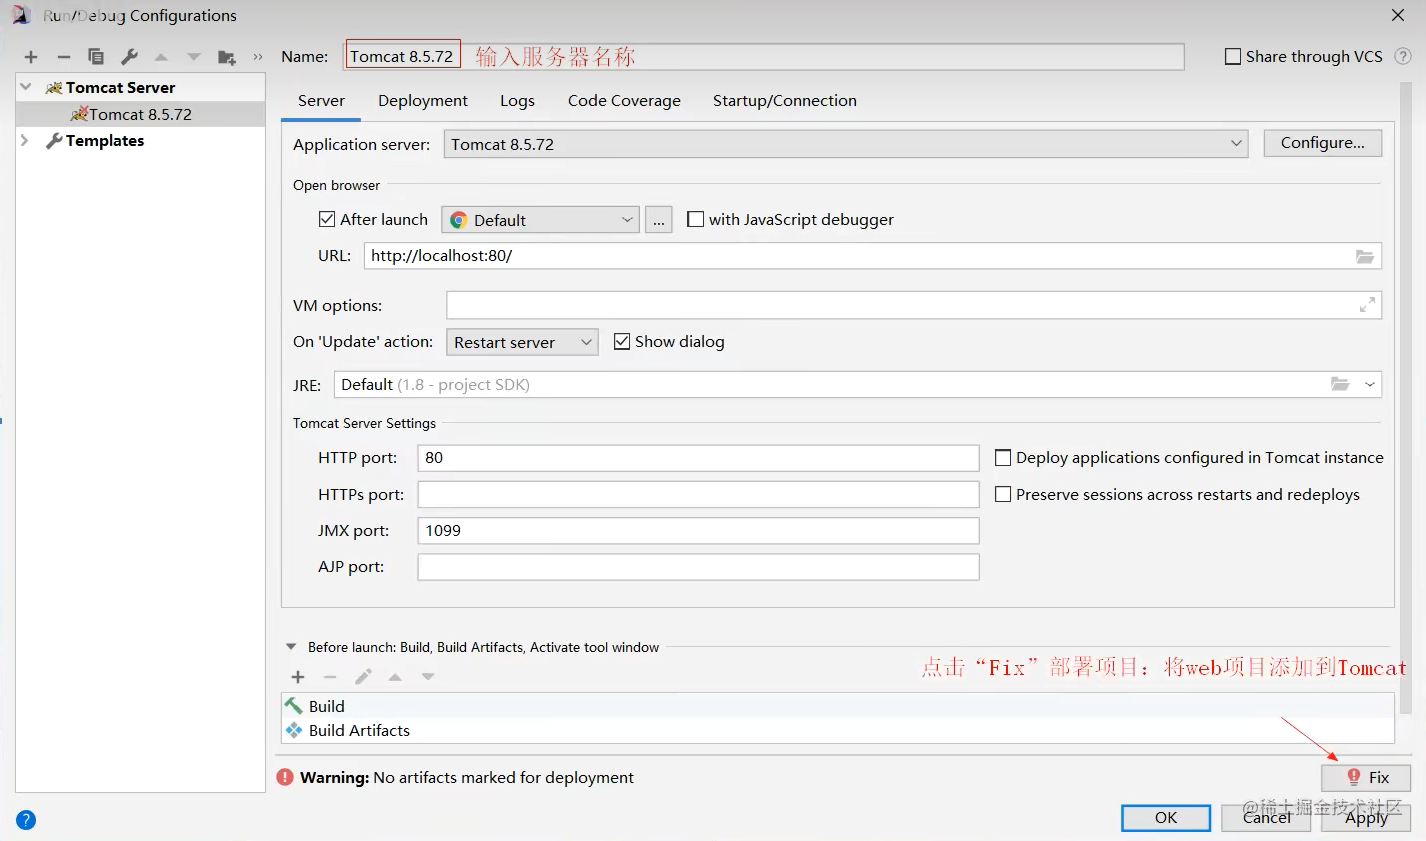
Task: Expand VM options field
Action: pos(1367,305)
